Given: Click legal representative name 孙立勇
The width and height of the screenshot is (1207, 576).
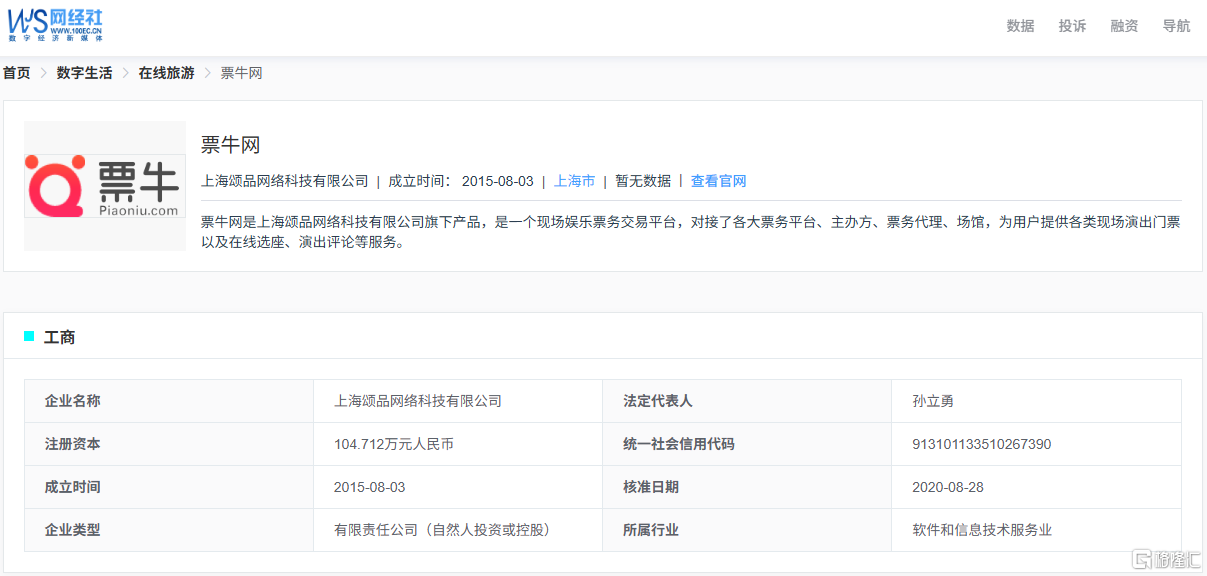Looking at the screenshot, I should 933,401.
